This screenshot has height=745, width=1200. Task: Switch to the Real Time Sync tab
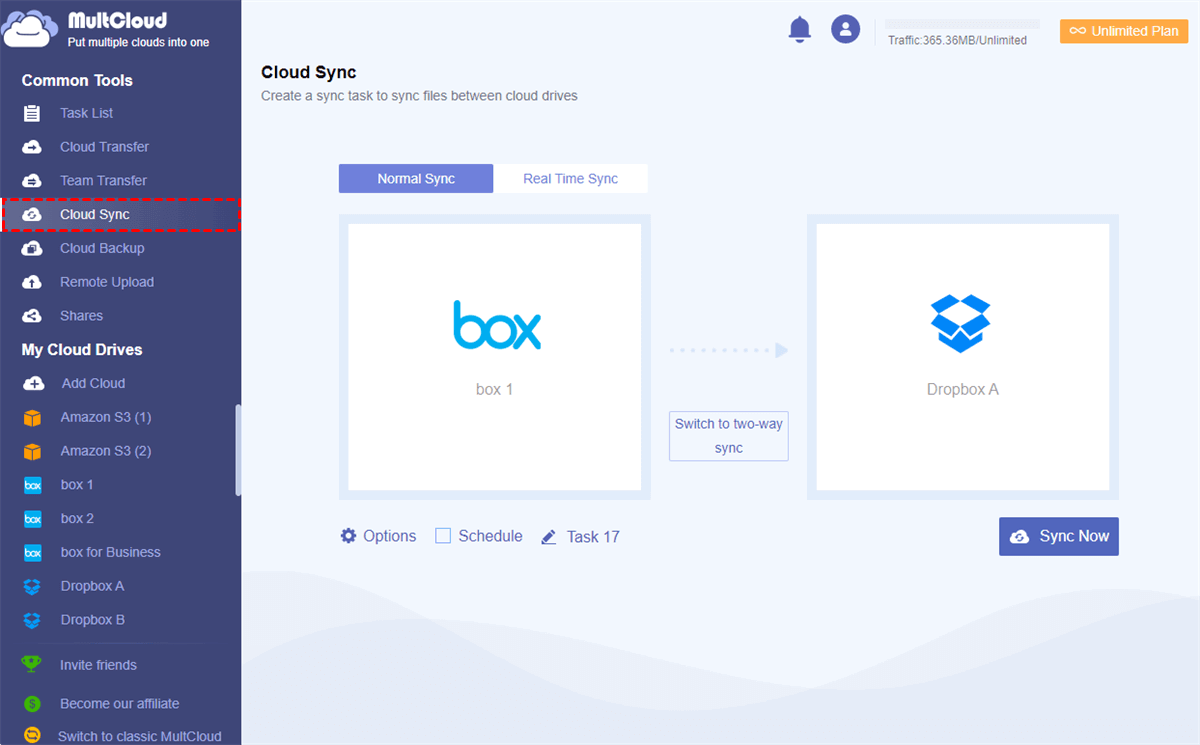[571, 179]
